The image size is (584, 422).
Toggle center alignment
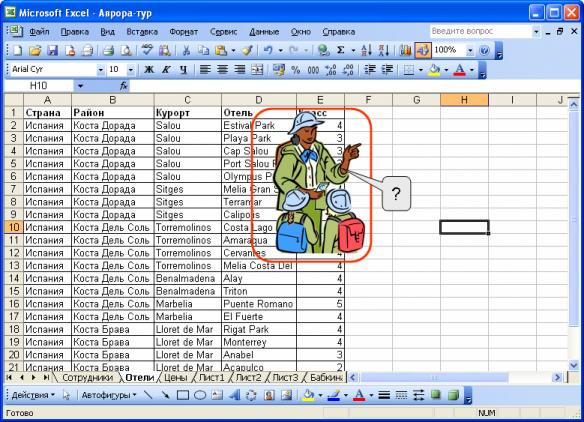222,70
